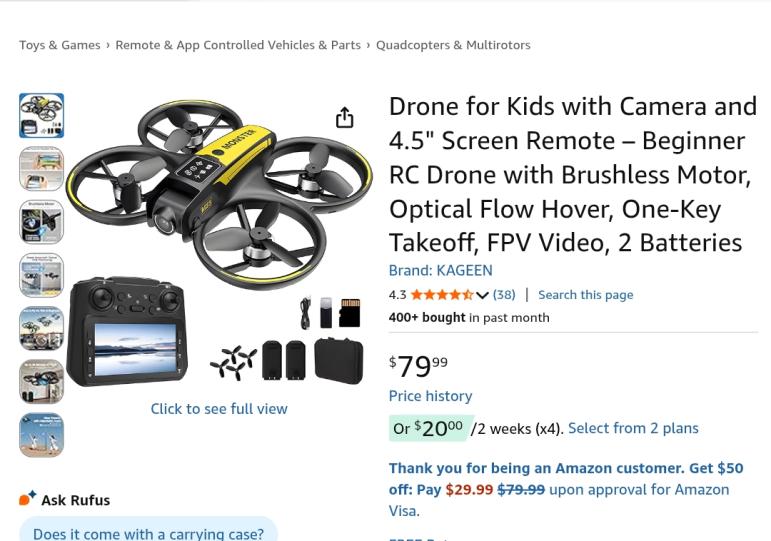View the third product thumbnail

[41, 222]
